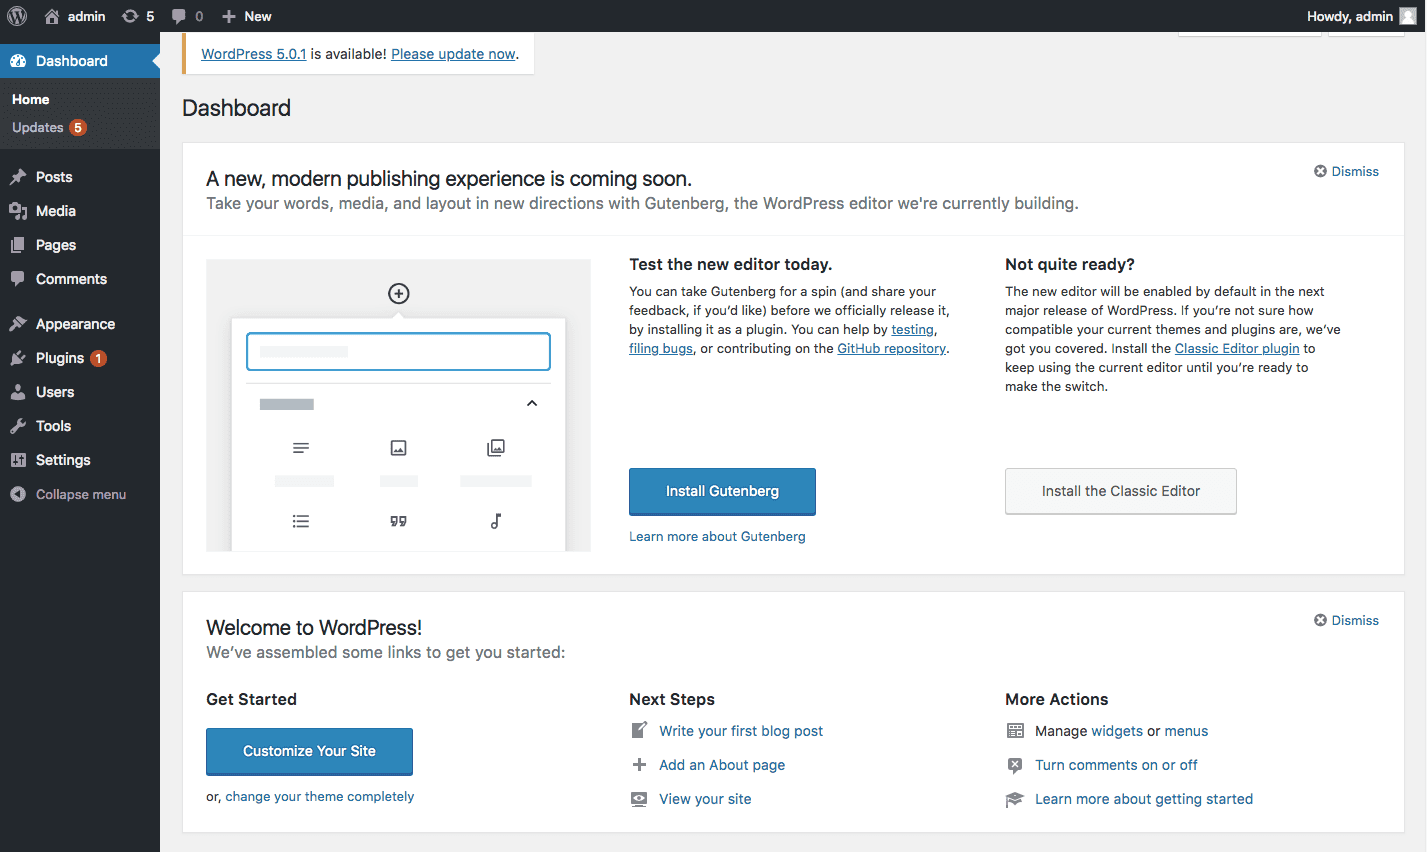
Task: Click the Please update now link
Action: coord(453,54)
